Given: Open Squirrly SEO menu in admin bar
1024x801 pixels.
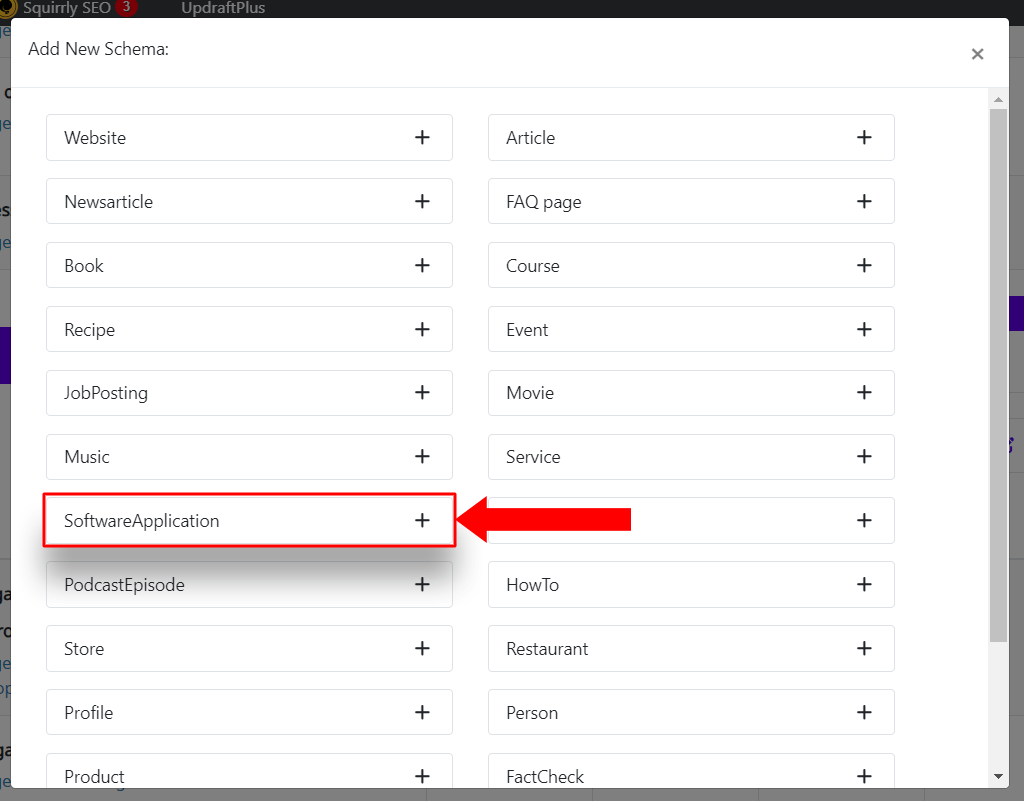Looking at the screenshot, I should (67, 8).
